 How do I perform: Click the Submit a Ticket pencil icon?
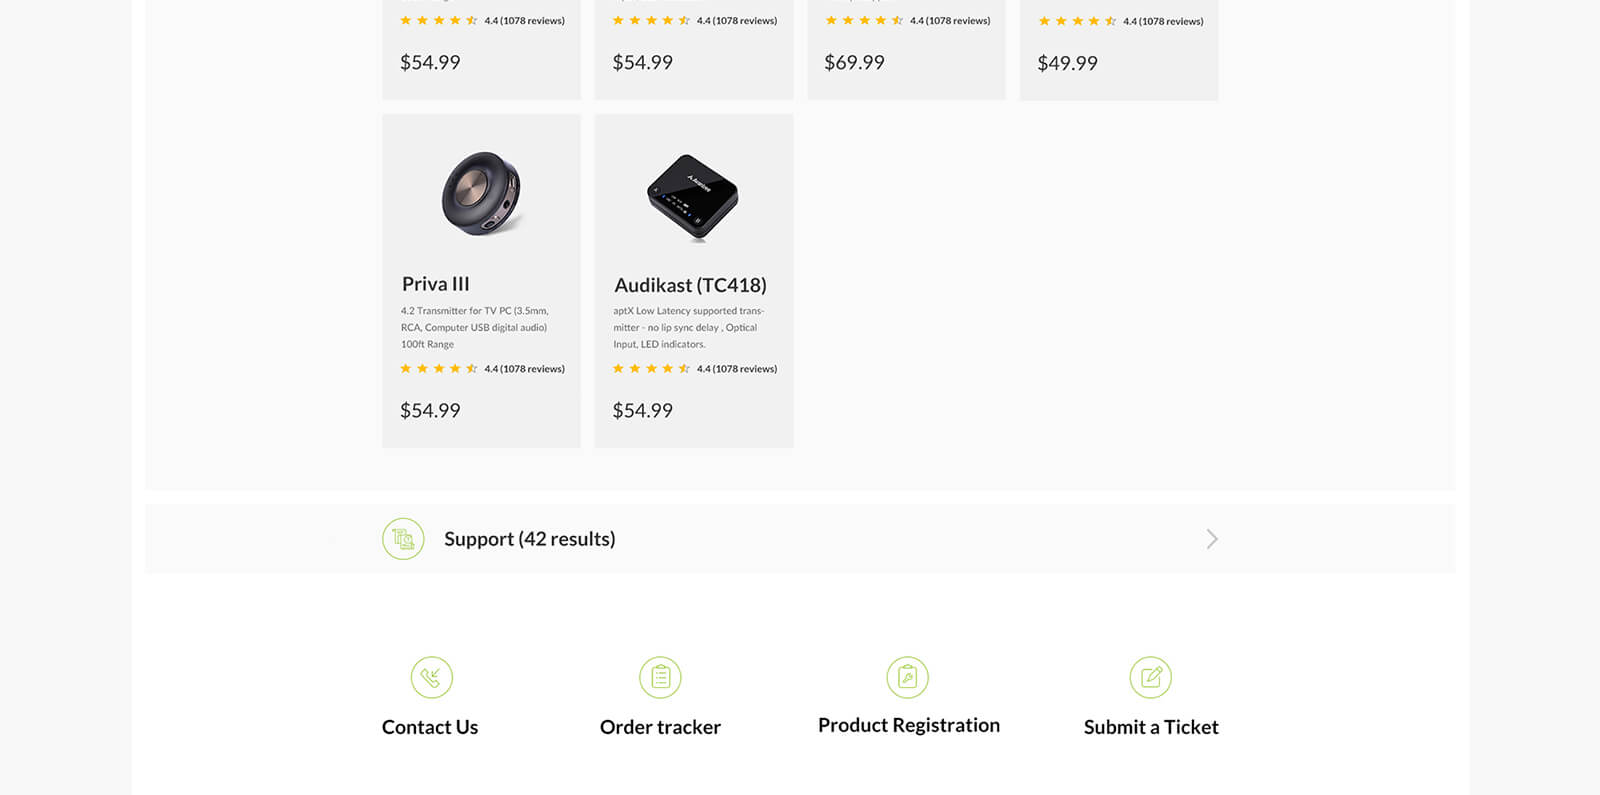(1151, 678)
